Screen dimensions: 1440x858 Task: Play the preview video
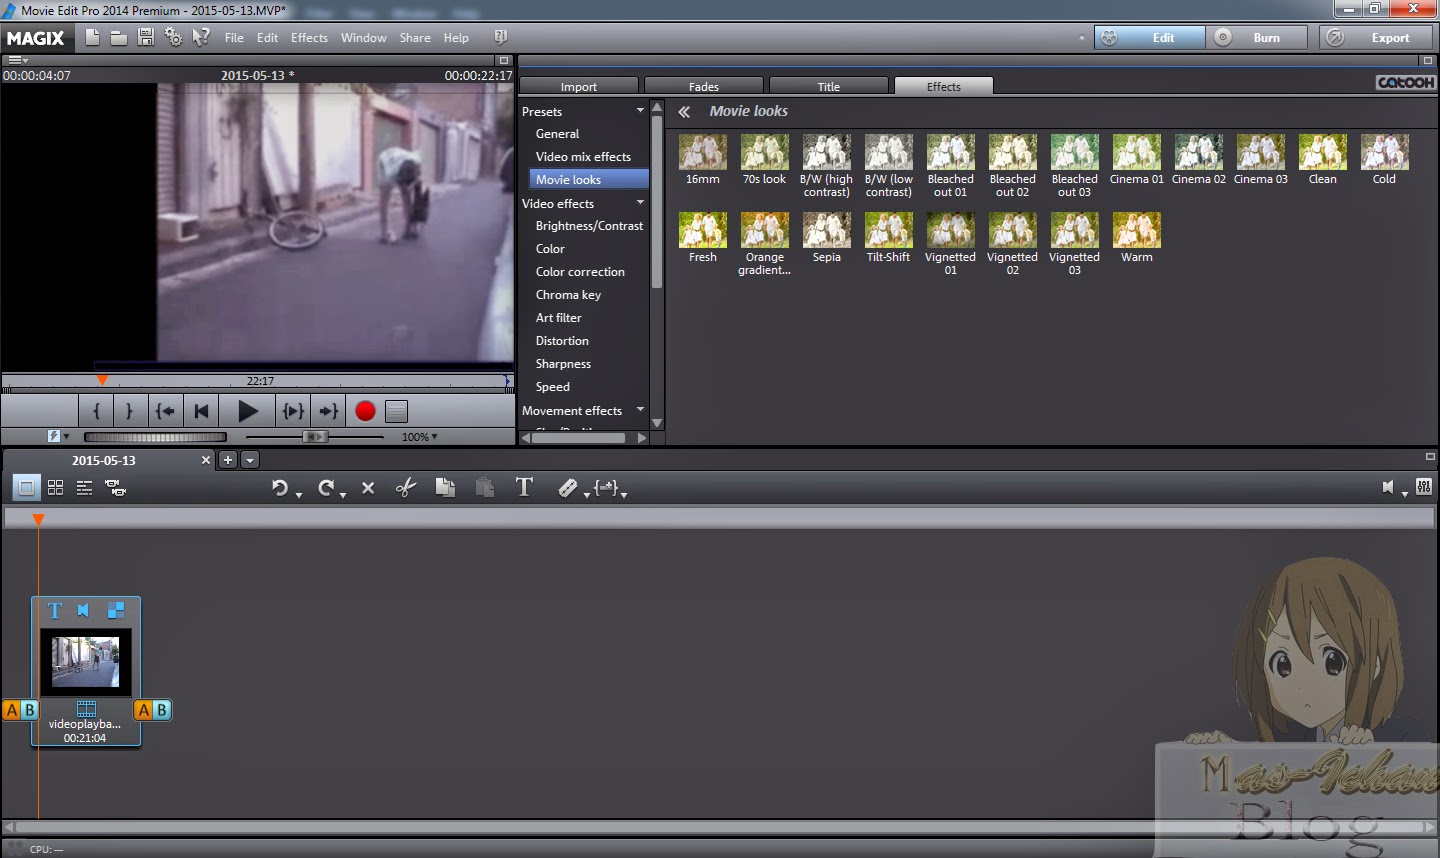tap(247, 411)
